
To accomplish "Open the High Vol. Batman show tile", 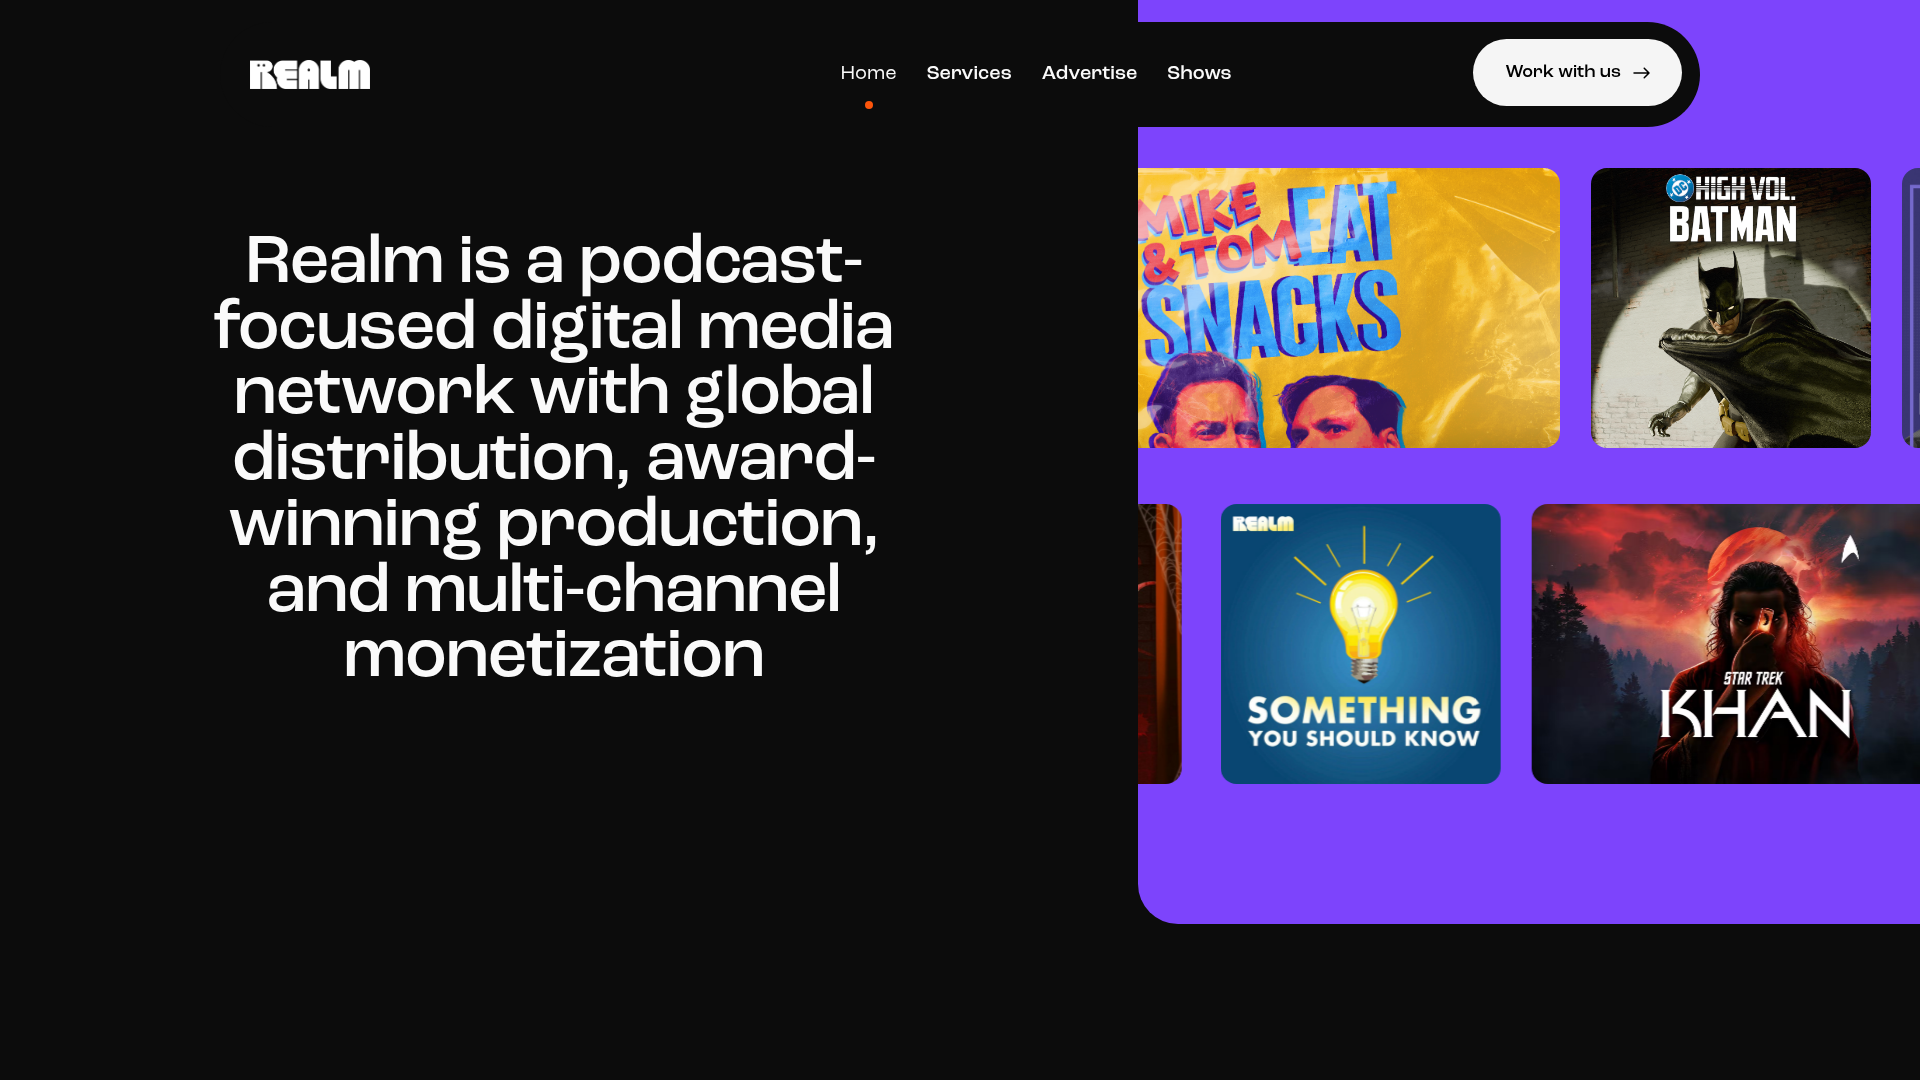I will coord(1731,307).
